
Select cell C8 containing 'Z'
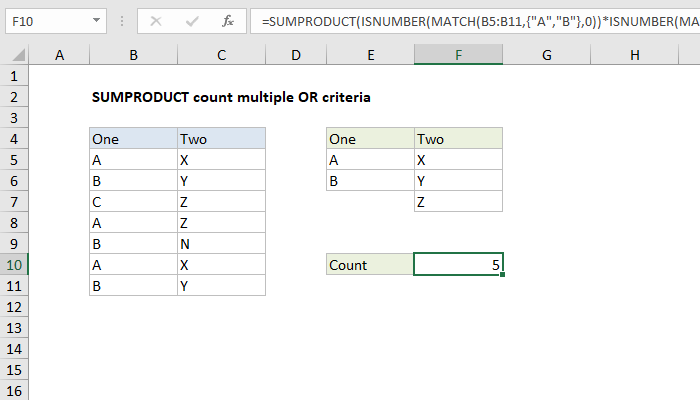[221, 223]
